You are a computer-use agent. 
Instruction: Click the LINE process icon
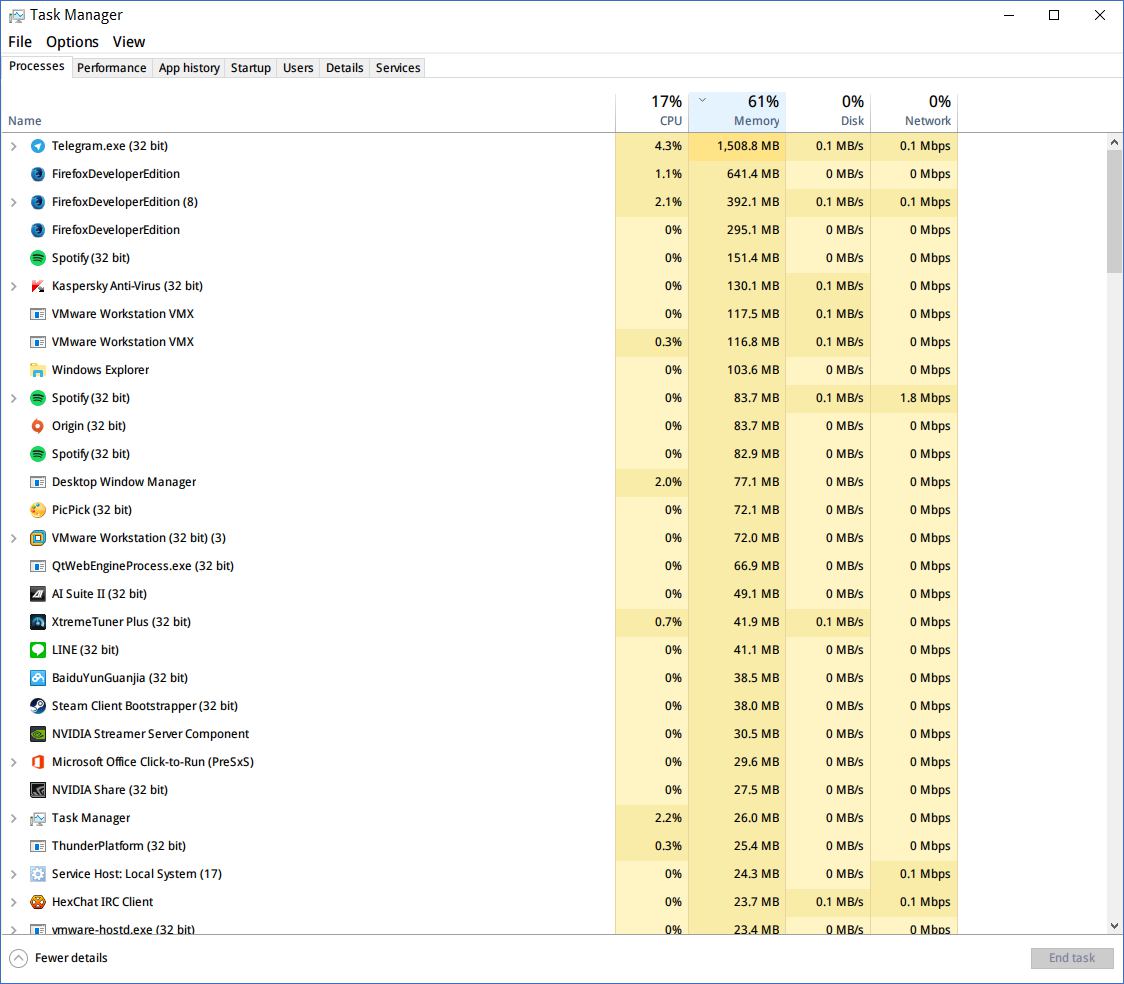(38, 649)
